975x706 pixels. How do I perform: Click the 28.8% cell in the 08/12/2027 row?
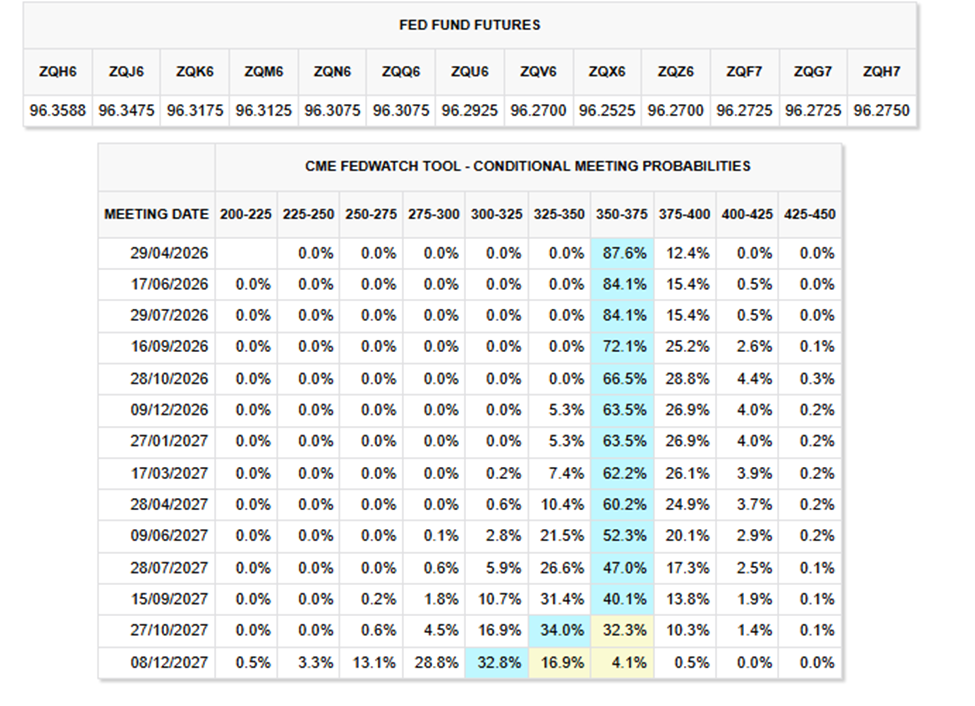click(x=434, y=662)
